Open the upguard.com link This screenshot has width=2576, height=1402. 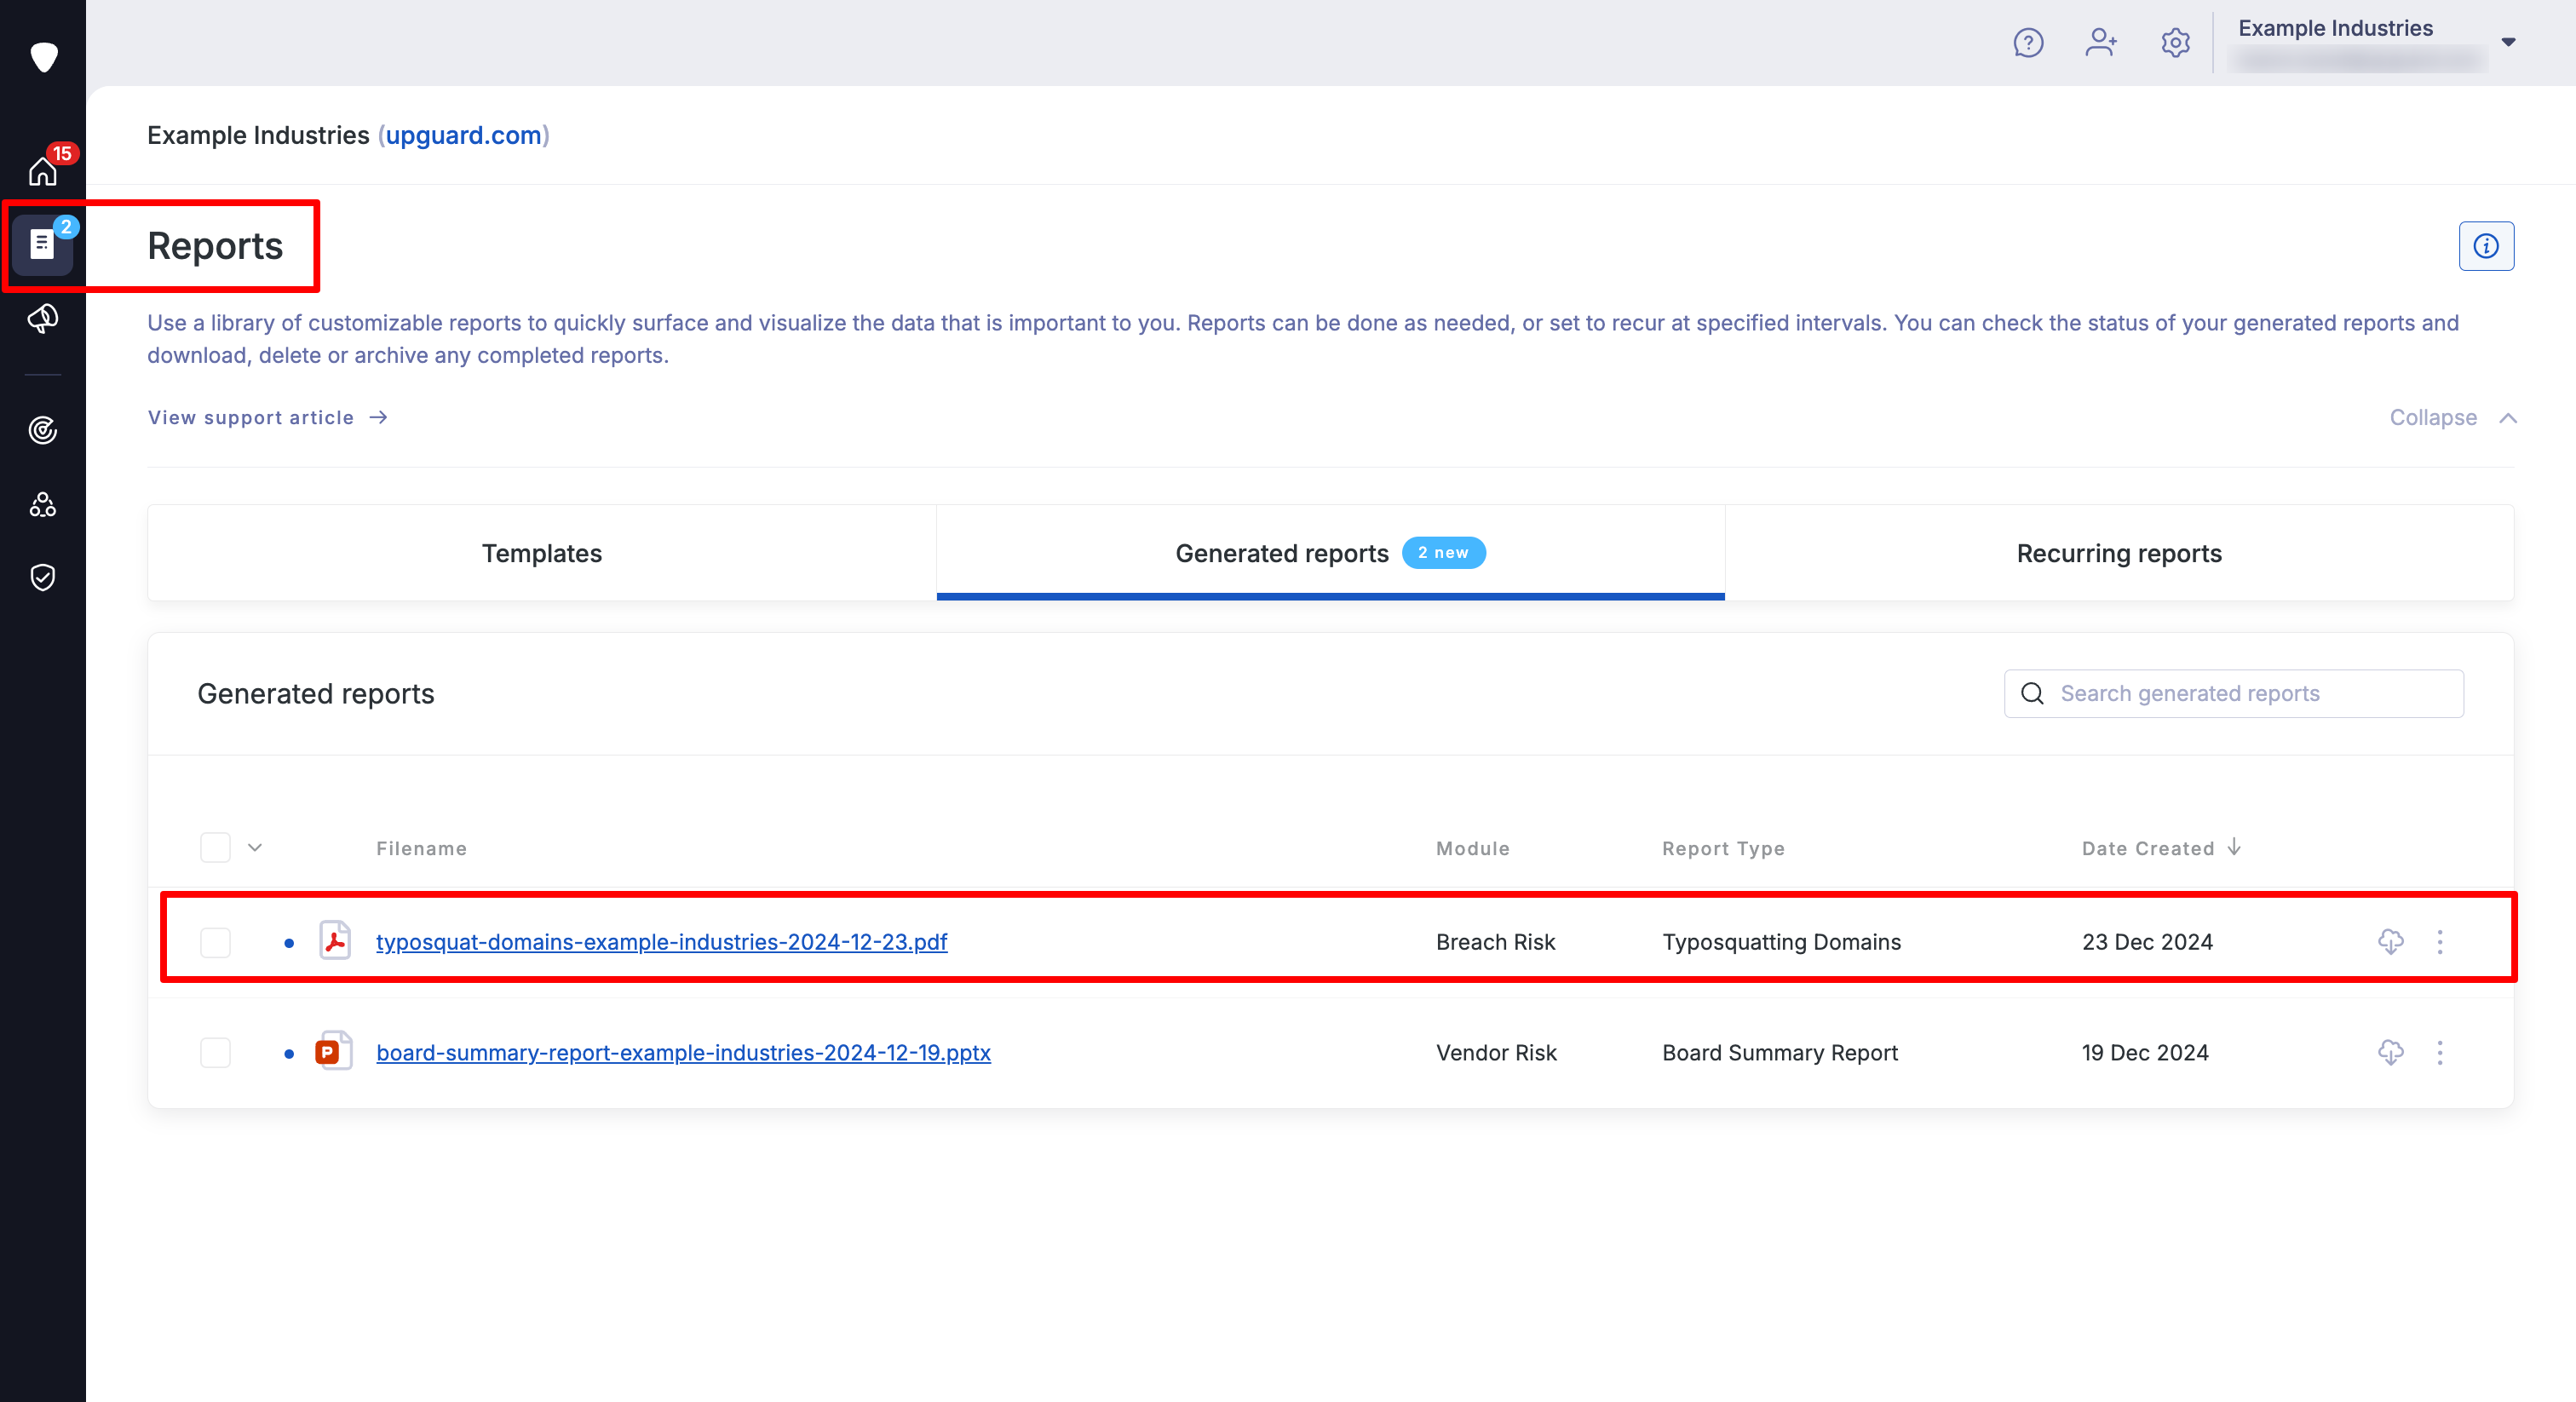point(463,135)
